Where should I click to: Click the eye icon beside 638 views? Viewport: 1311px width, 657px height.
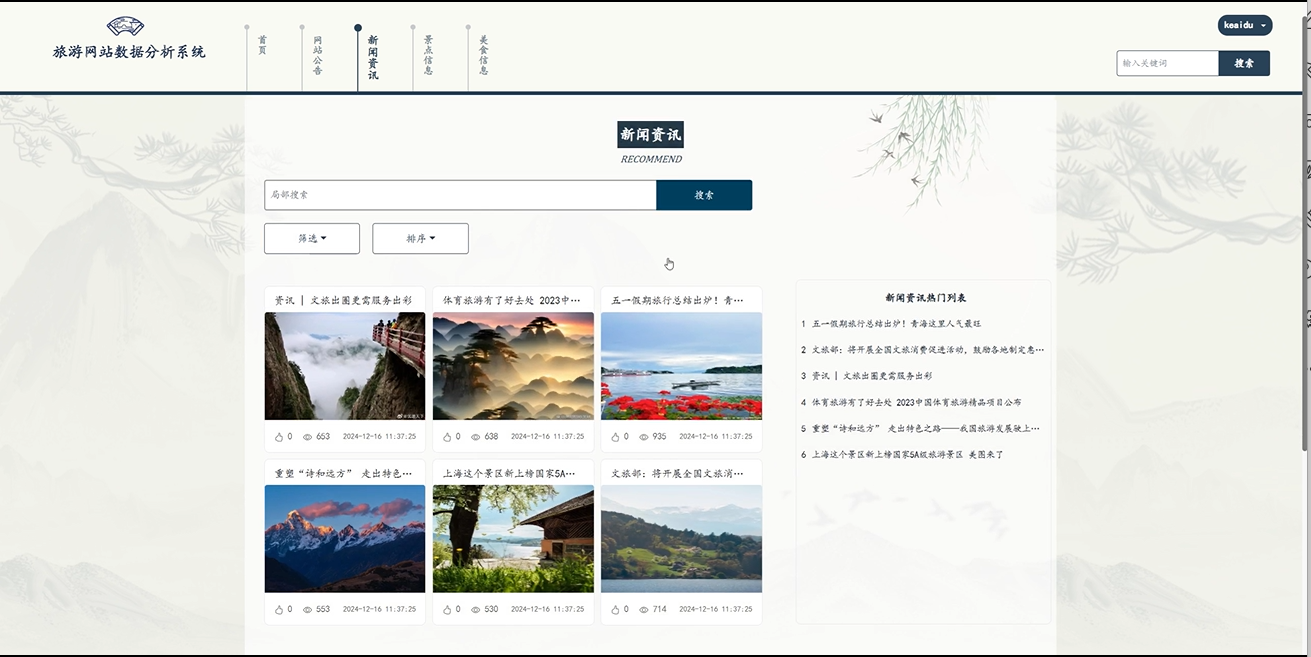point(475,437)
